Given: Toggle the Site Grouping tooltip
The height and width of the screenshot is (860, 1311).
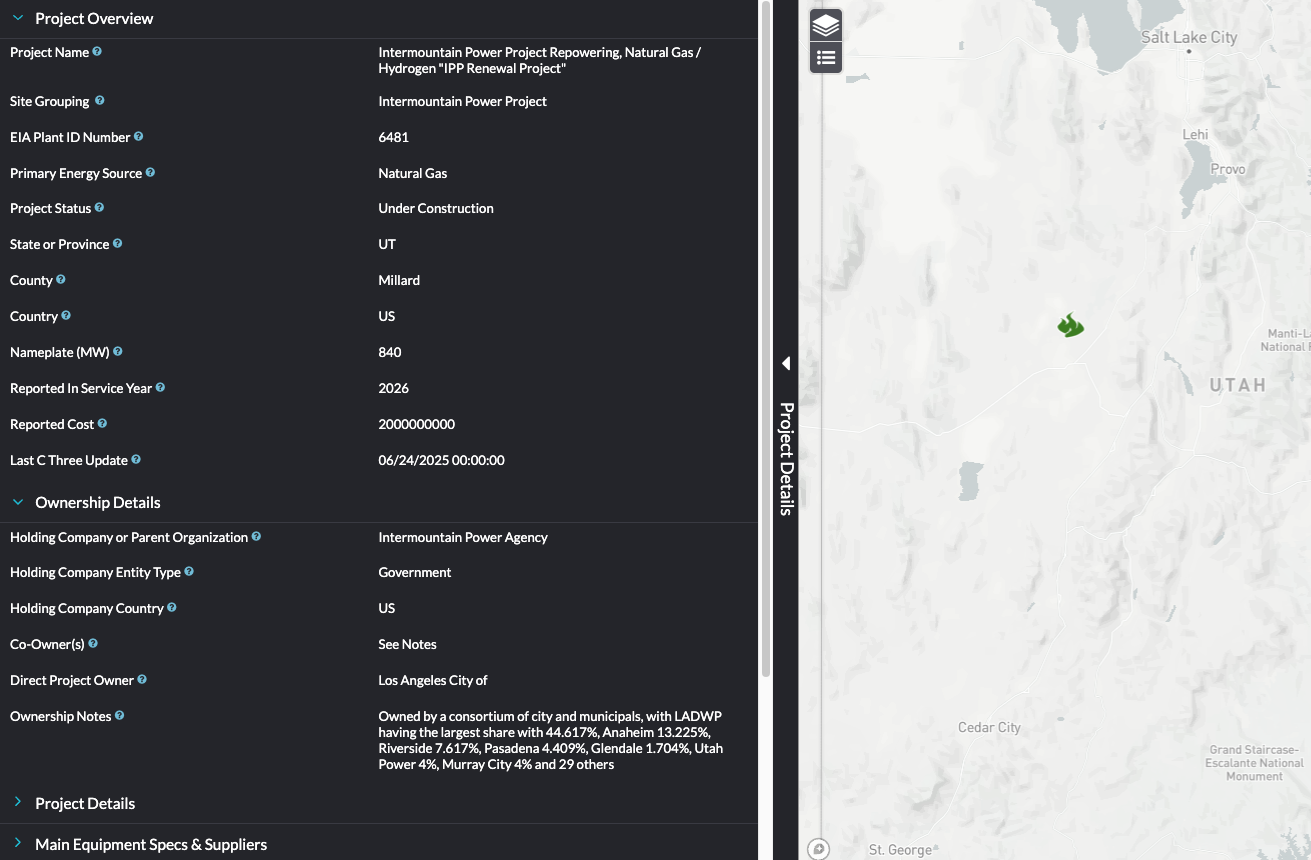Looking at the screenshot, I should pos(98,100).
